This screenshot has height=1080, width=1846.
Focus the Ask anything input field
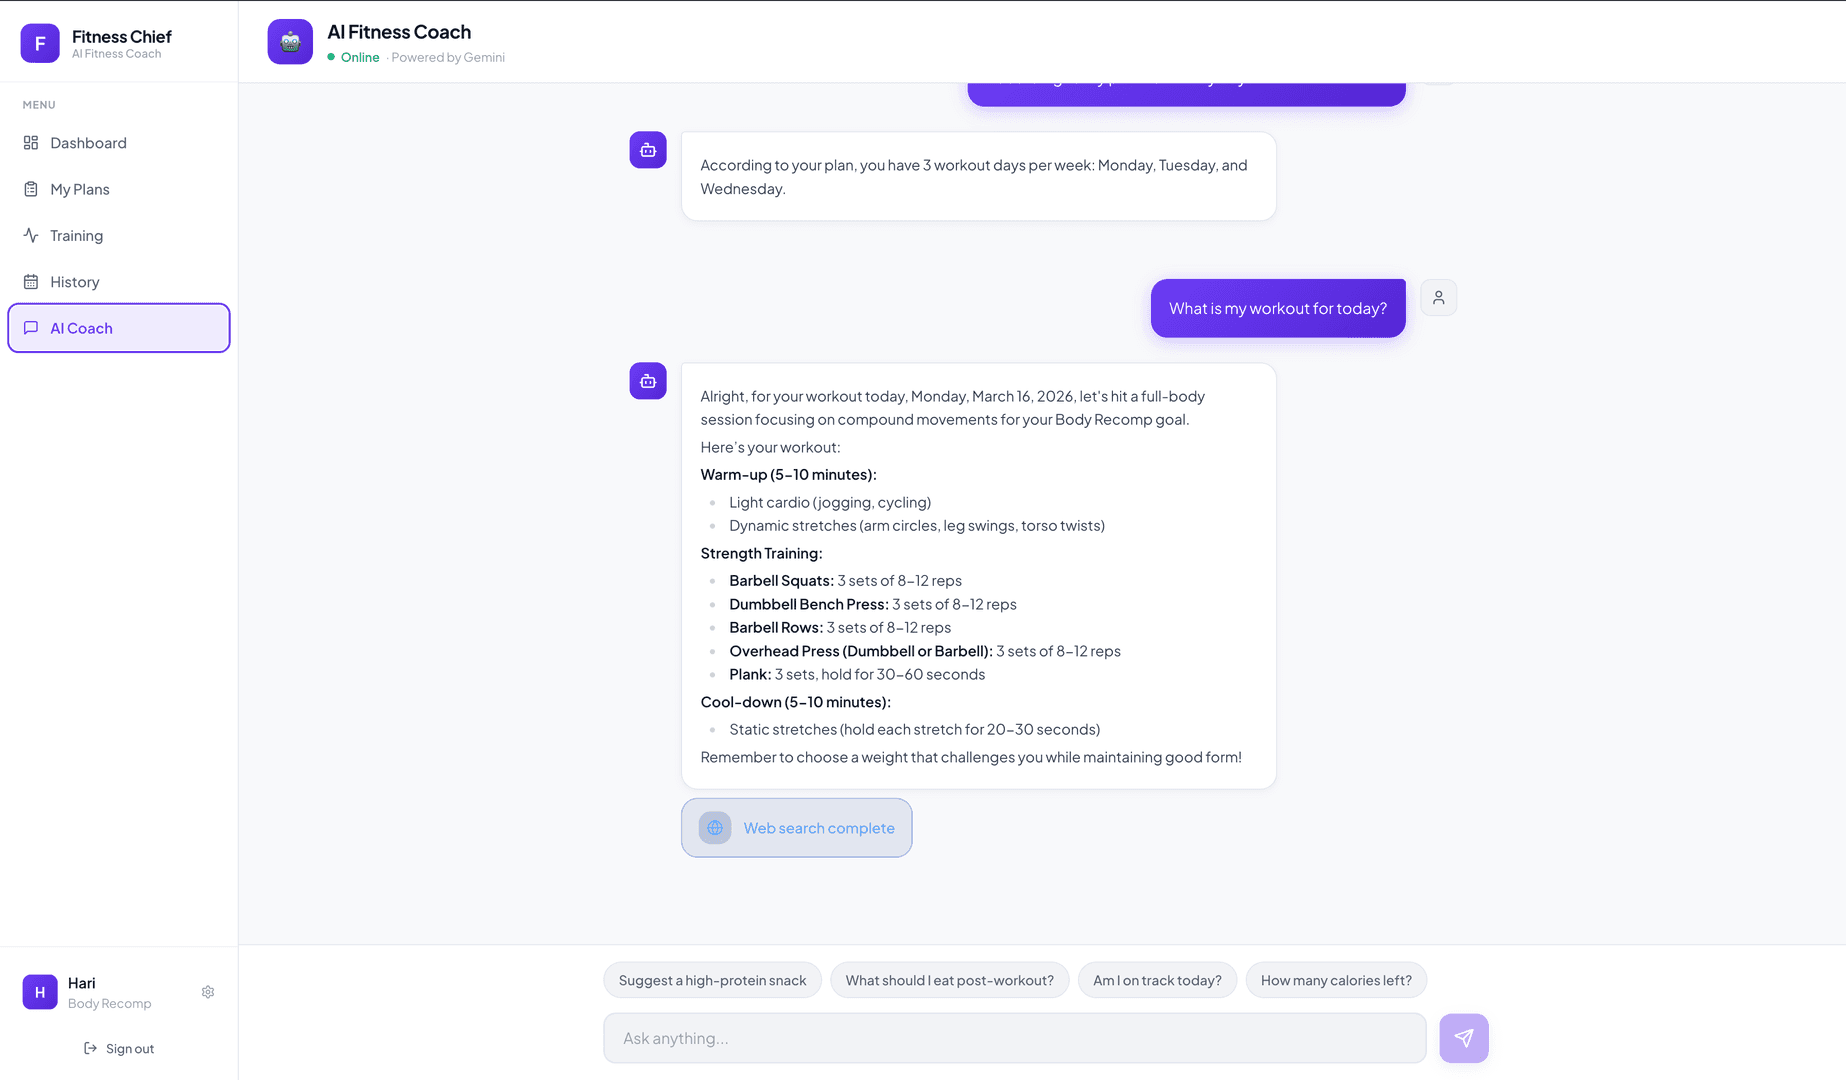(1015, 1038)
